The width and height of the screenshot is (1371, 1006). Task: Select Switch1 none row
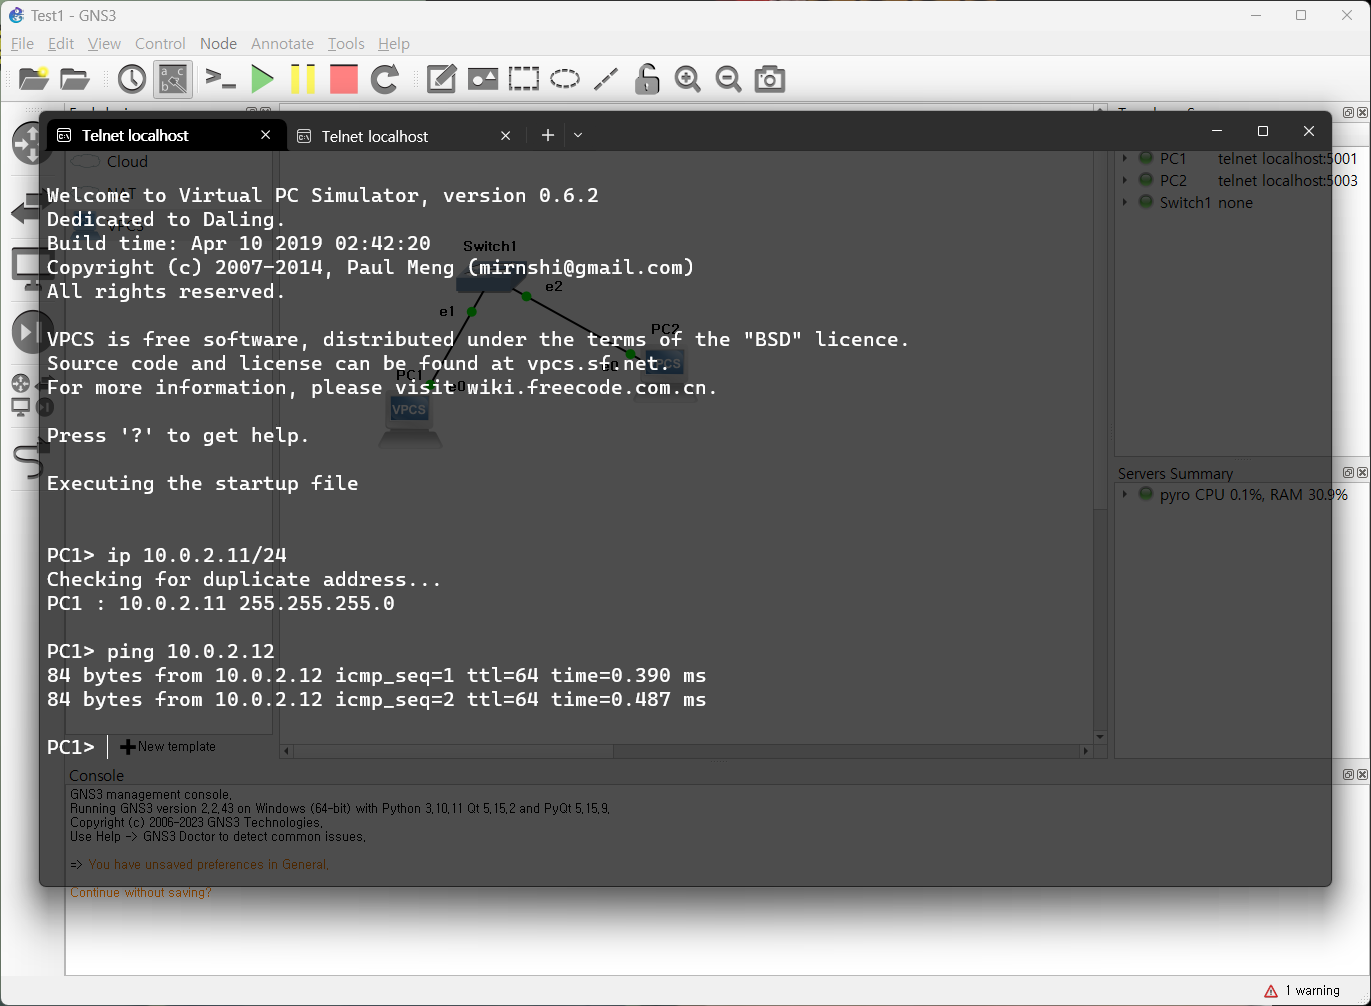point(1242,202)
